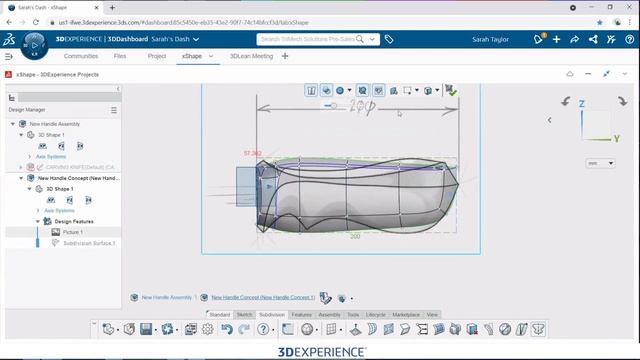Select the grid plane tool
This screenshot has width=640, height=360.
tap(331, 329)
